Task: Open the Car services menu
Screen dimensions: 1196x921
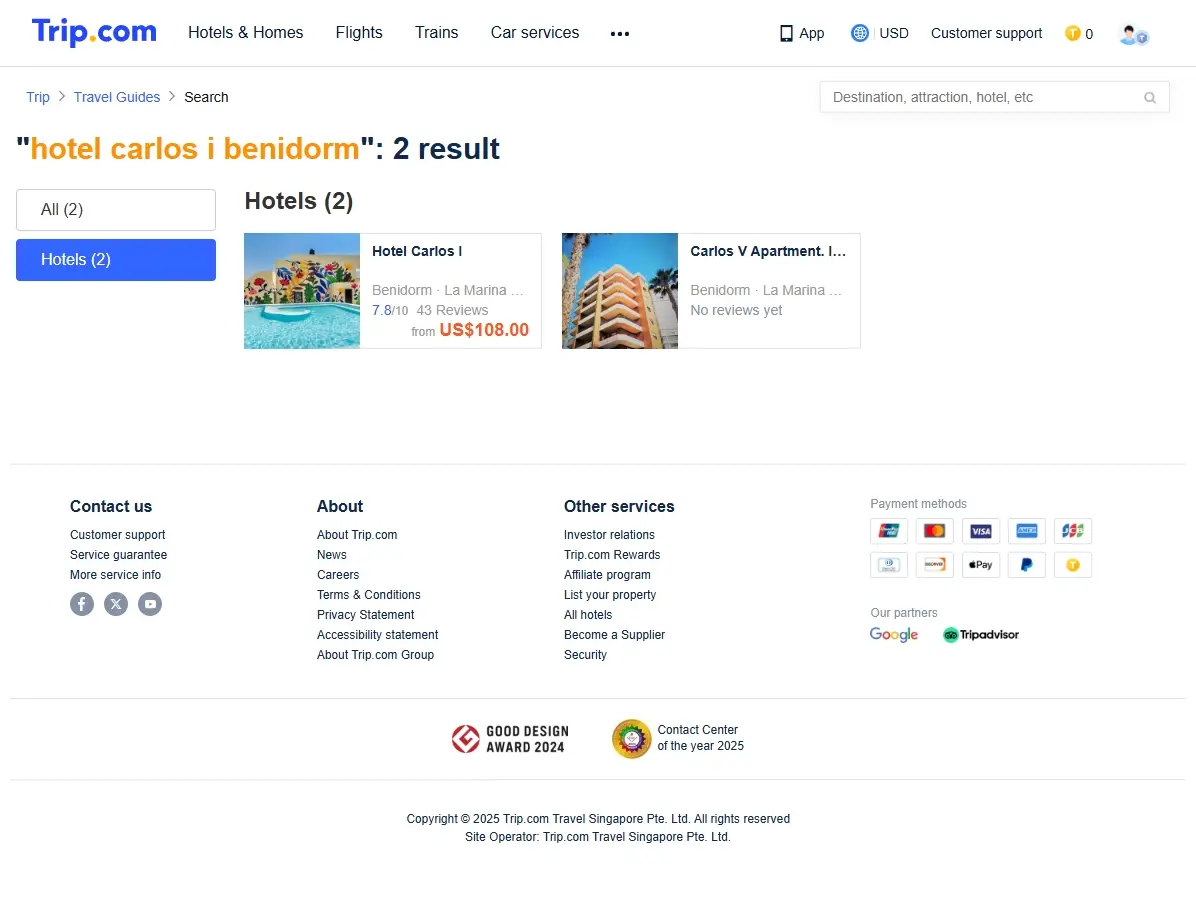Action: 535,33
